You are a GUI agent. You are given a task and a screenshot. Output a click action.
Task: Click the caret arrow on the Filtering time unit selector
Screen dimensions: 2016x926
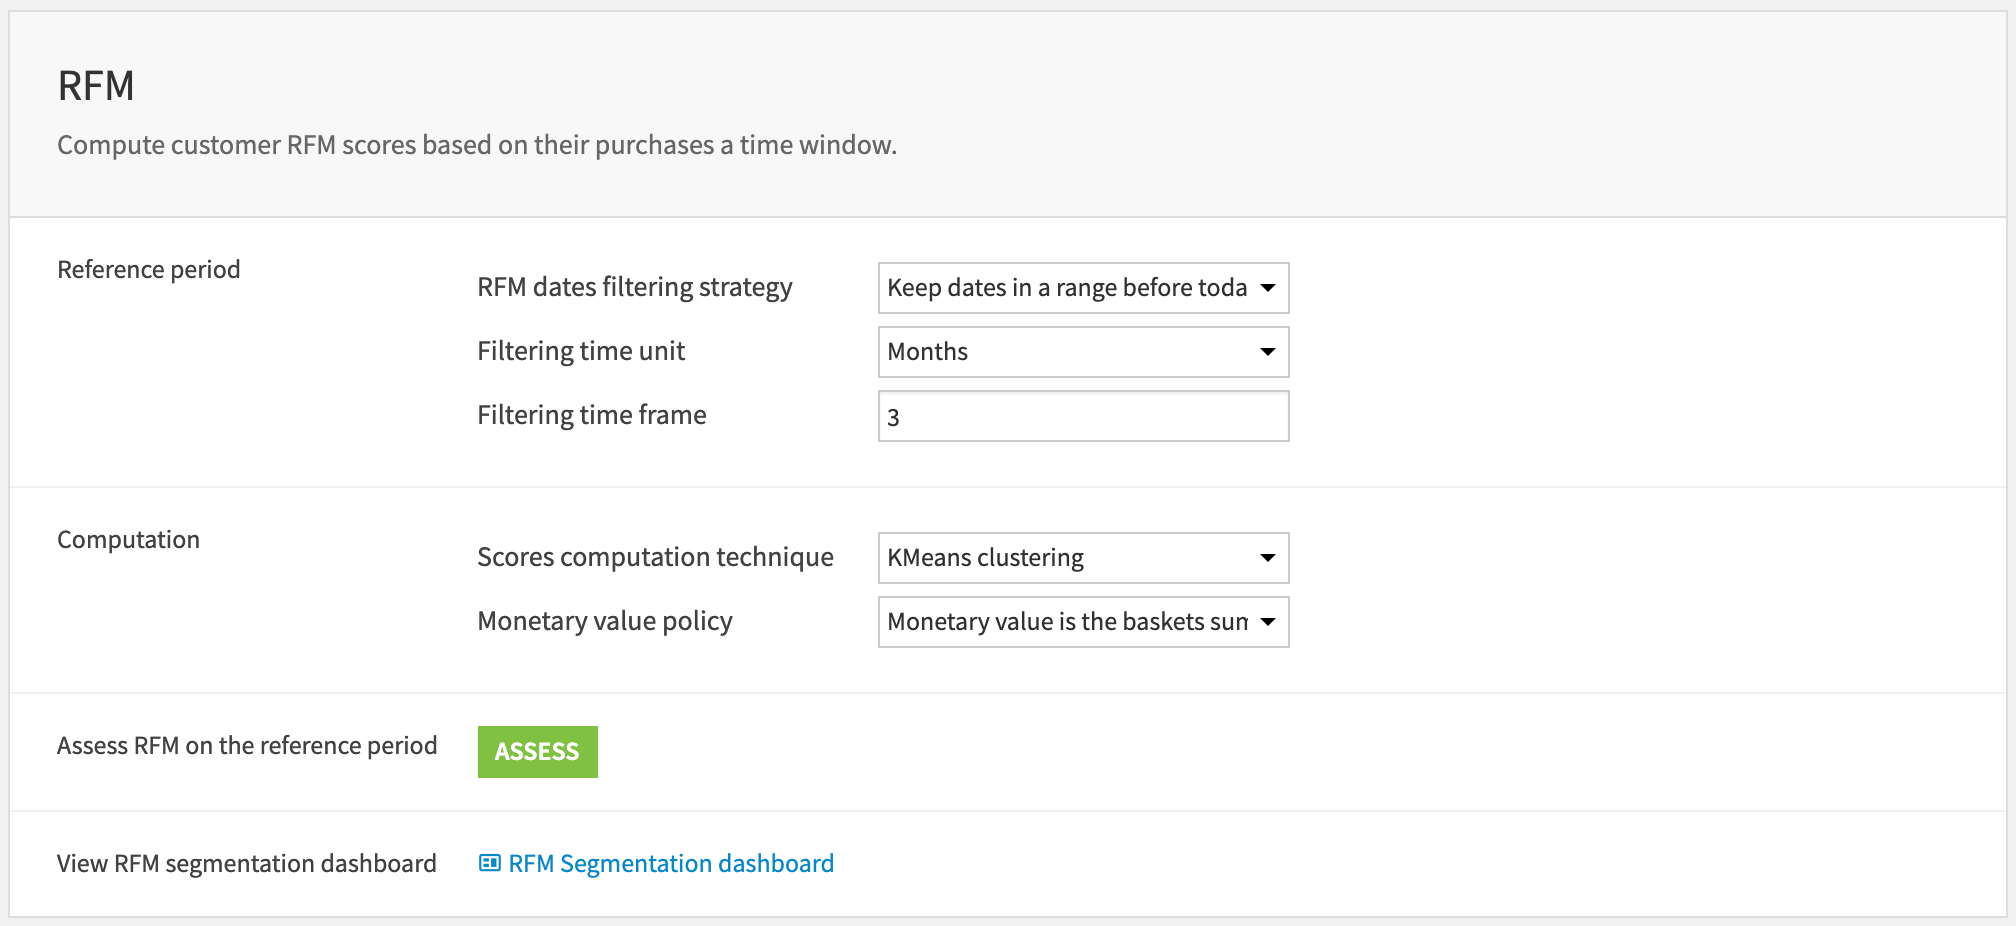coord(1268,351)
